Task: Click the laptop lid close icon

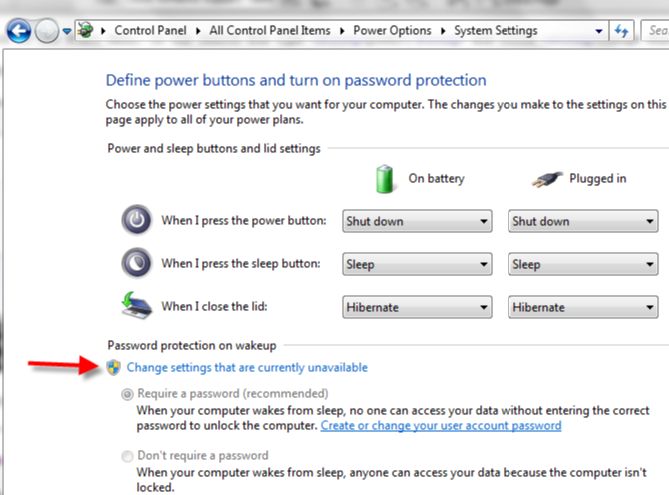Action: [x=137, y=306]
